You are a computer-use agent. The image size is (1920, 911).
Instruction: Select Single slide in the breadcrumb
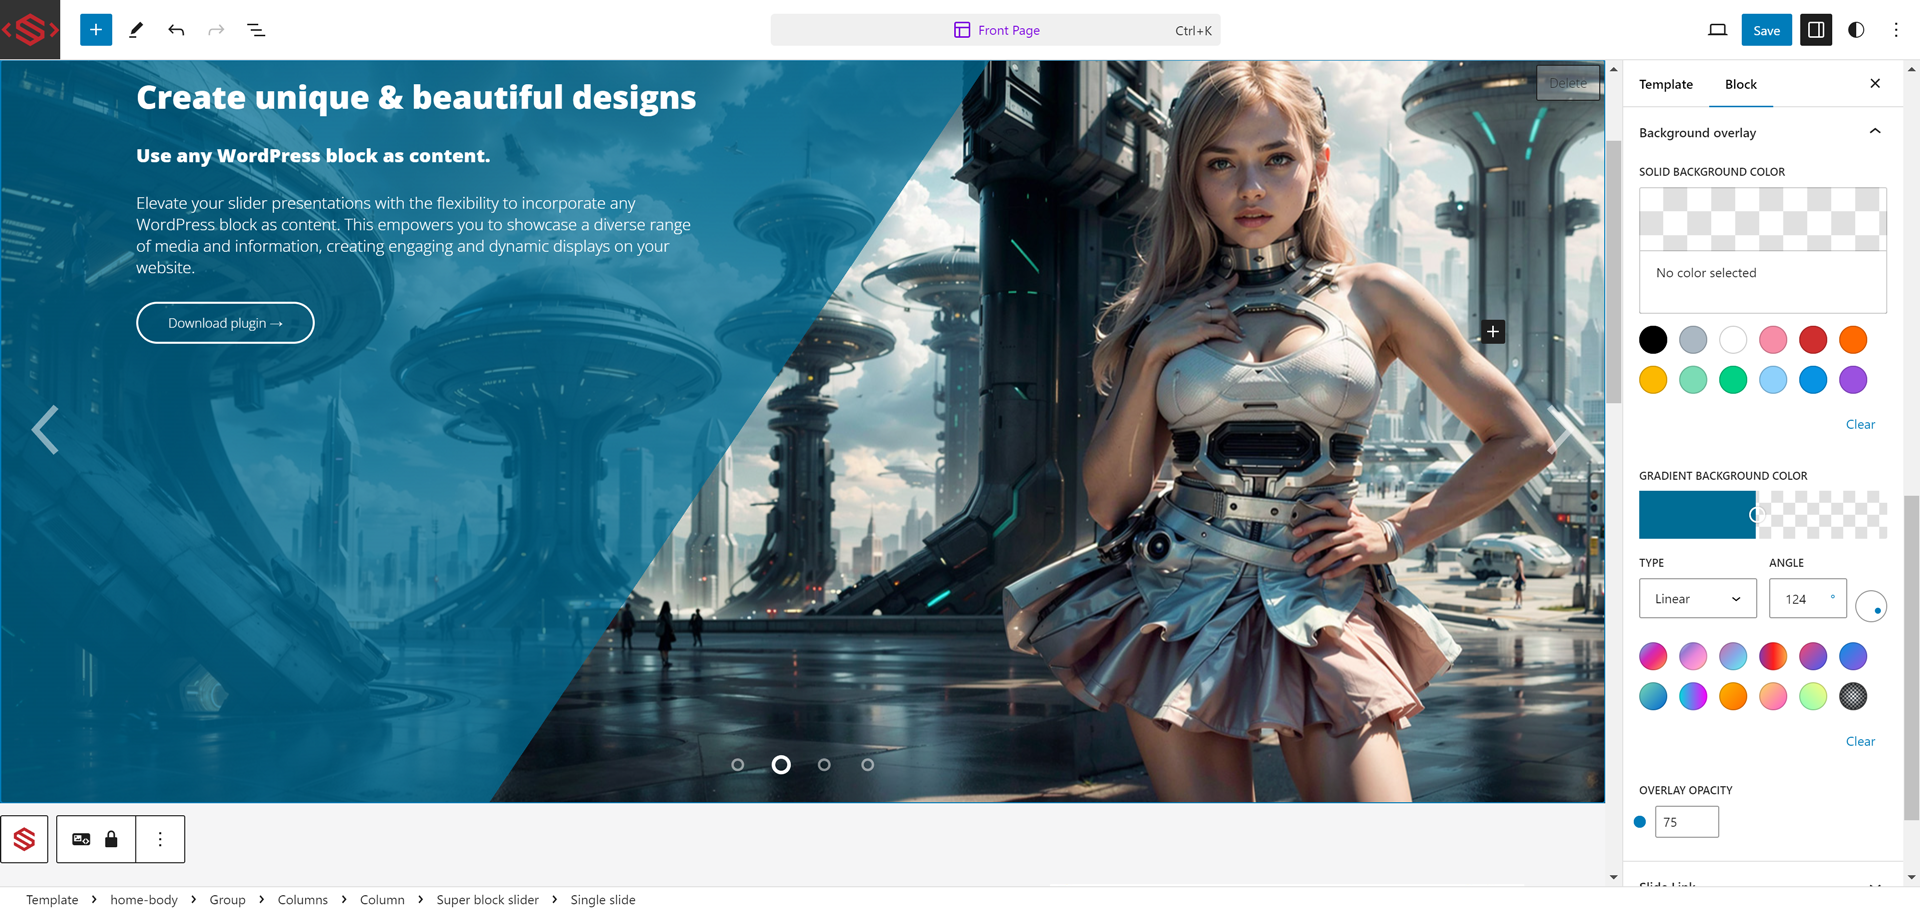click(603, 900)
